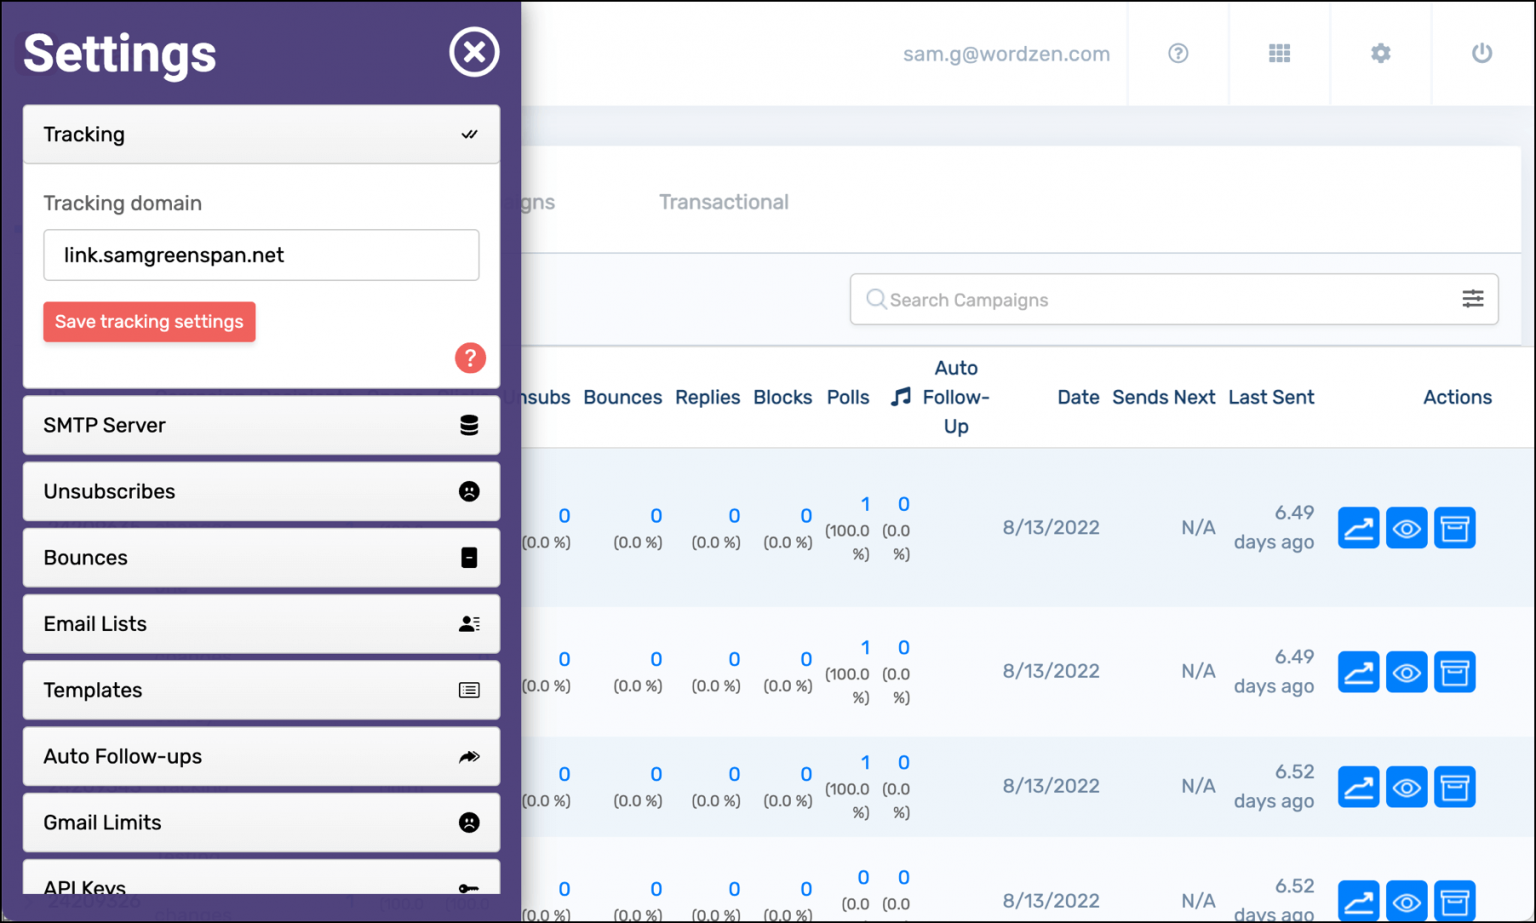Click the eye preview icon on the first campaign
The height and width of the screenshot is (923, 1536).
pos(1406,528)
